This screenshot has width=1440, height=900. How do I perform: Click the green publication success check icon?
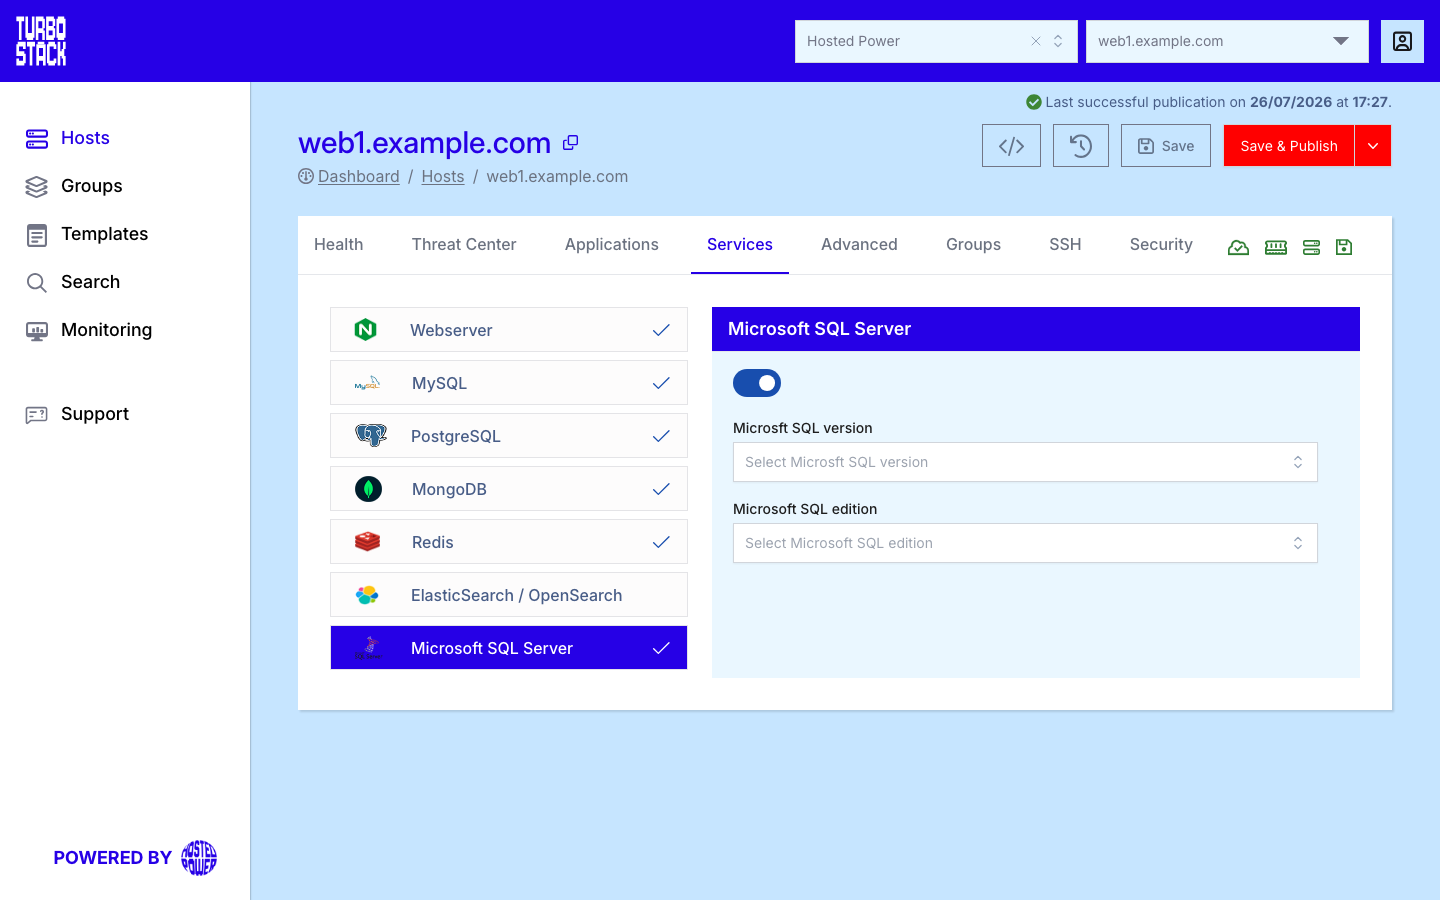pos(1034,102)
